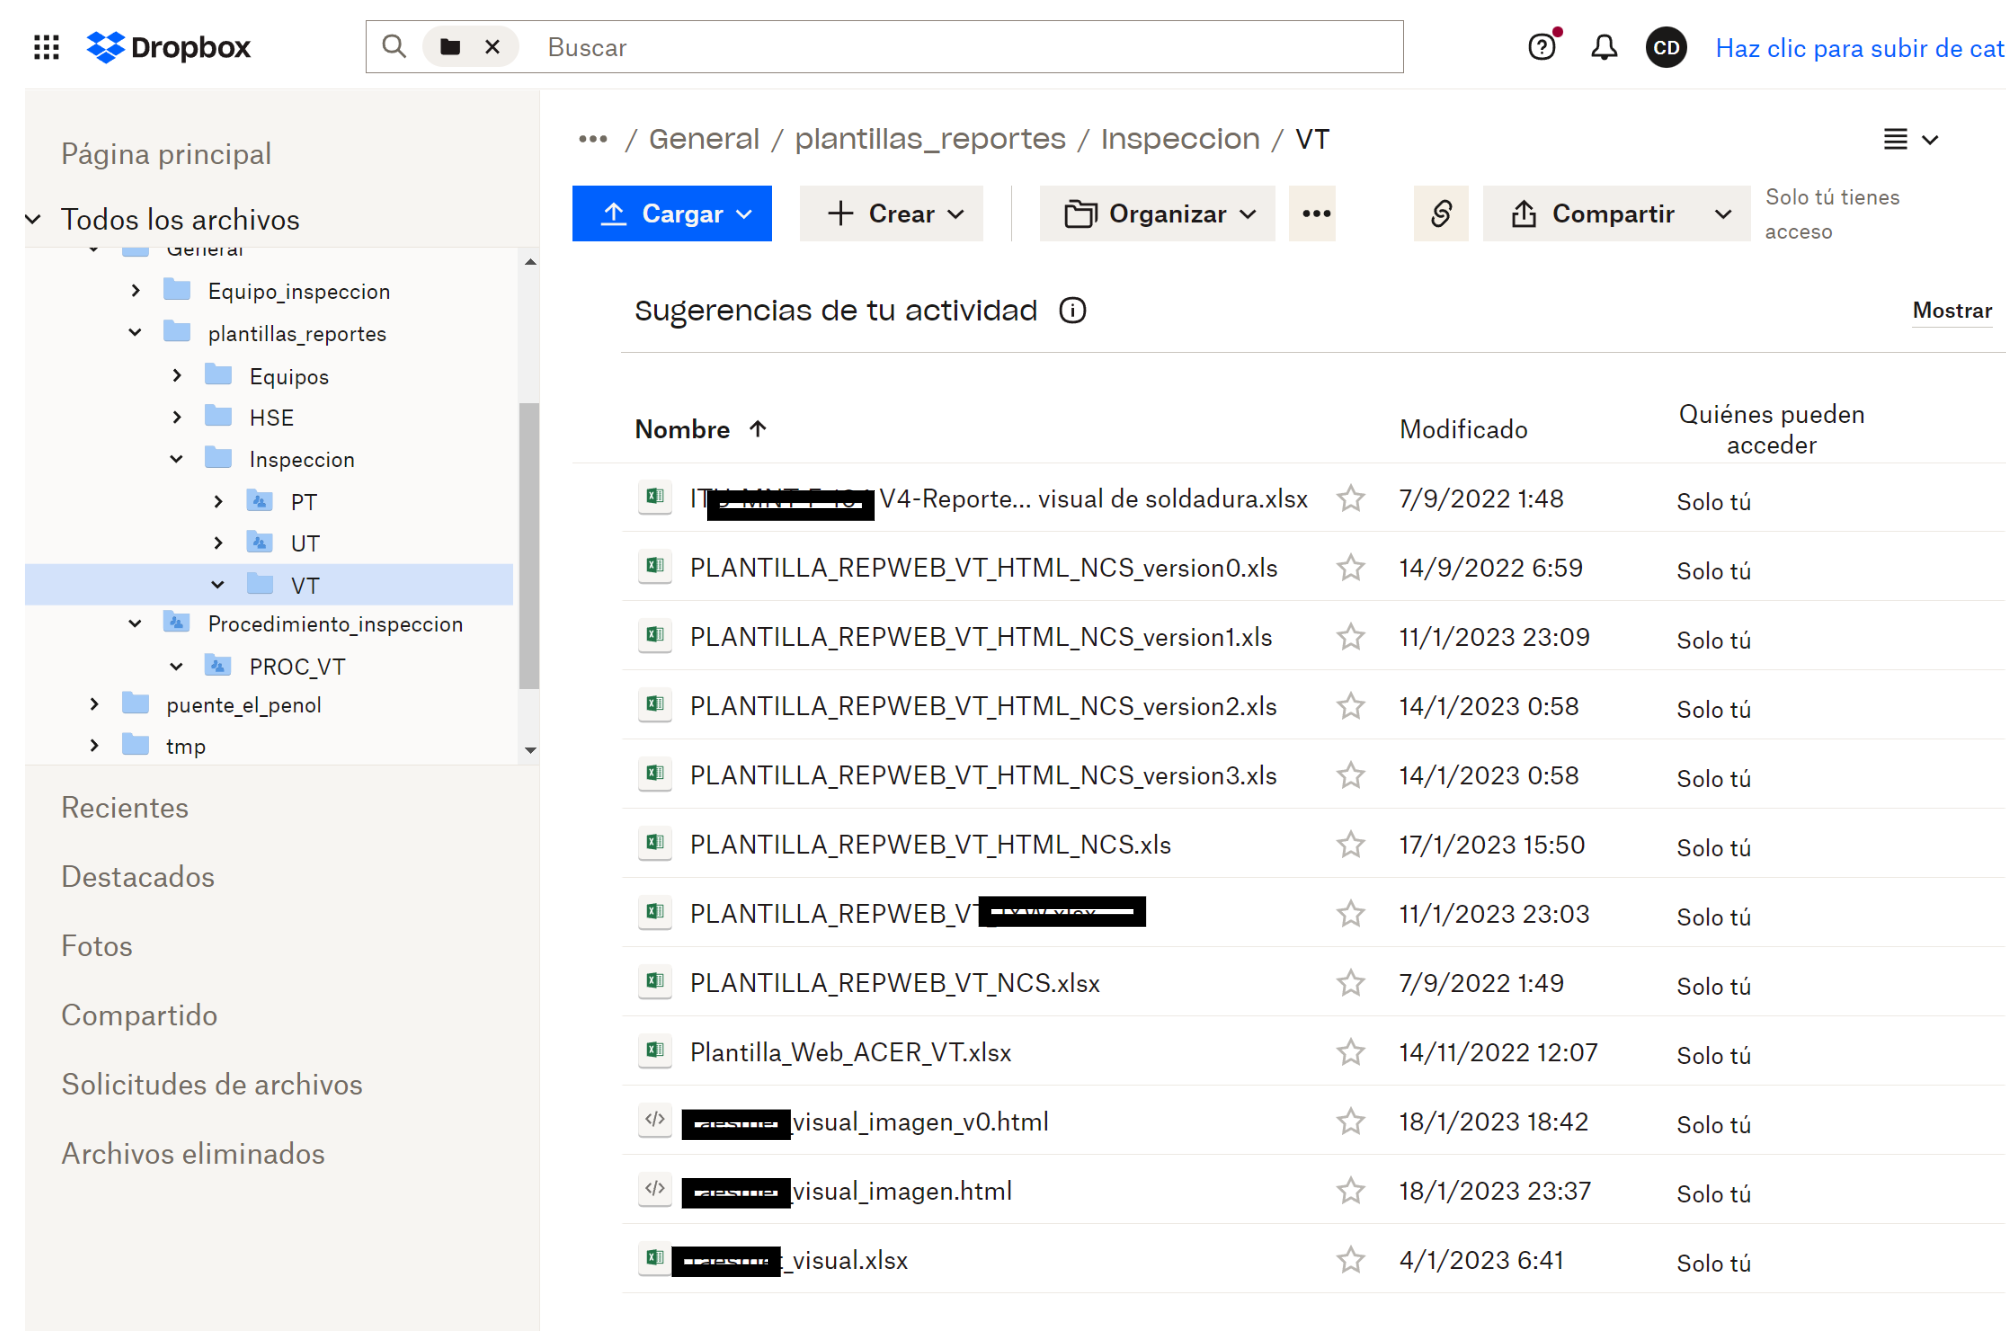
Task: Open the Compartir dropdown arrow
Action: coord(1722,214)
